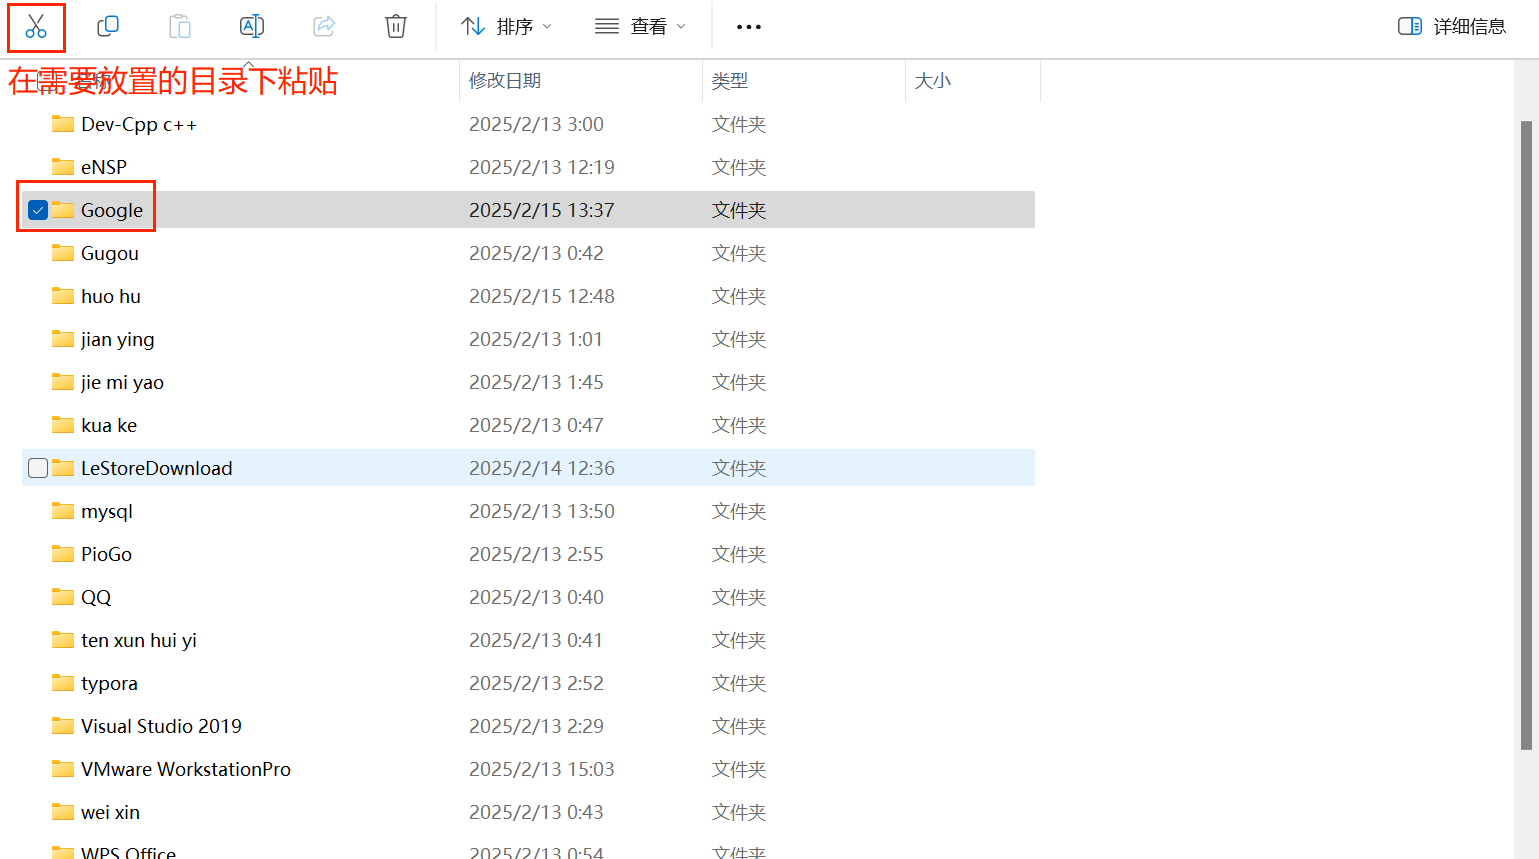Click the Delete trash can icon
This screenshot has height=859, width=1539.
coord(396,27)
